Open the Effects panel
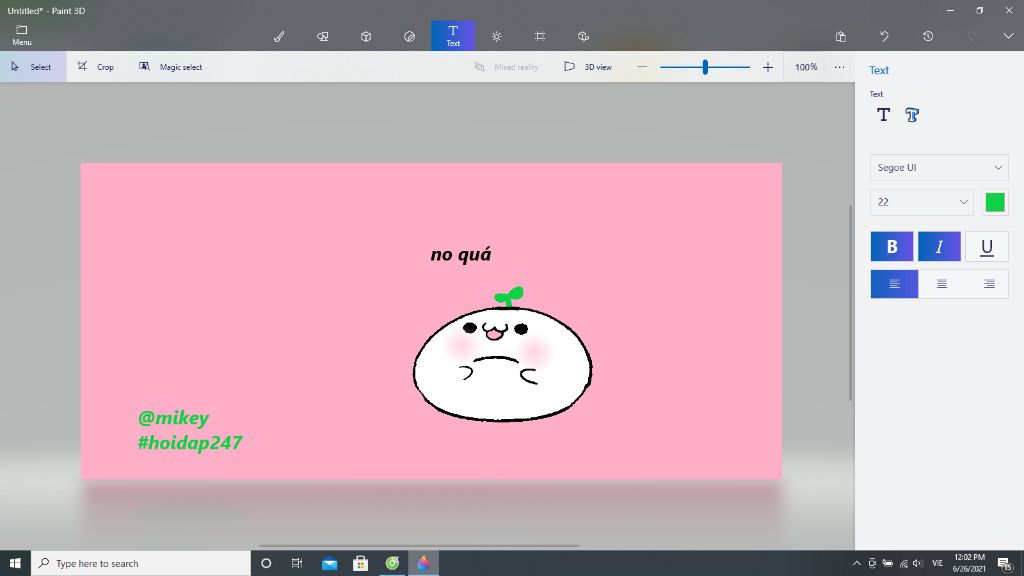This screenshot has width=1024, height=576. (x=496, y=35)
